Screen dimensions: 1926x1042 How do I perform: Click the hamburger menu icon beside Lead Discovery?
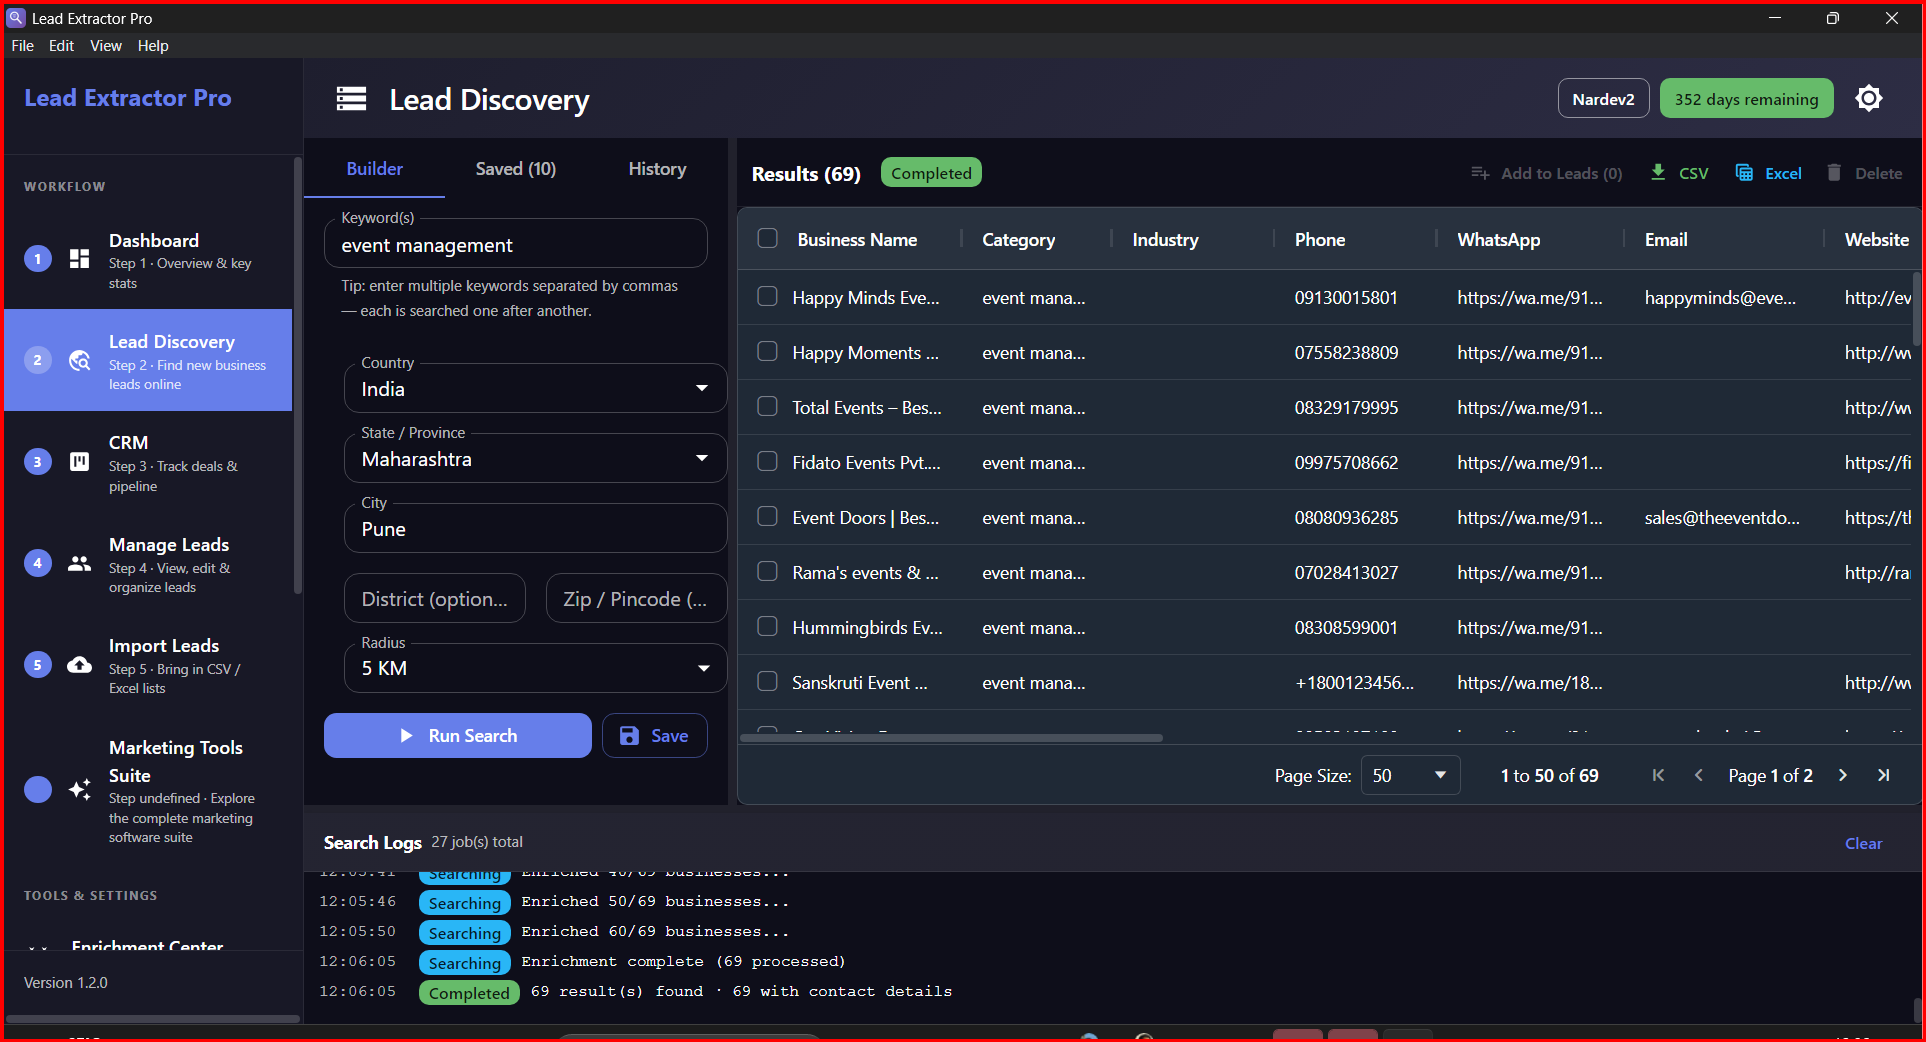pos(351,98)
